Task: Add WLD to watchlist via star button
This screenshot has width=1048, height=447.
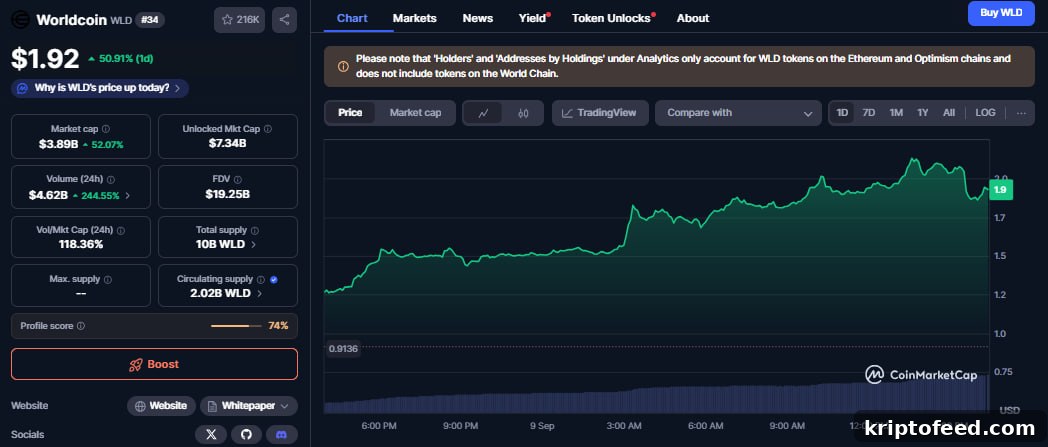Action: [239, 19]
